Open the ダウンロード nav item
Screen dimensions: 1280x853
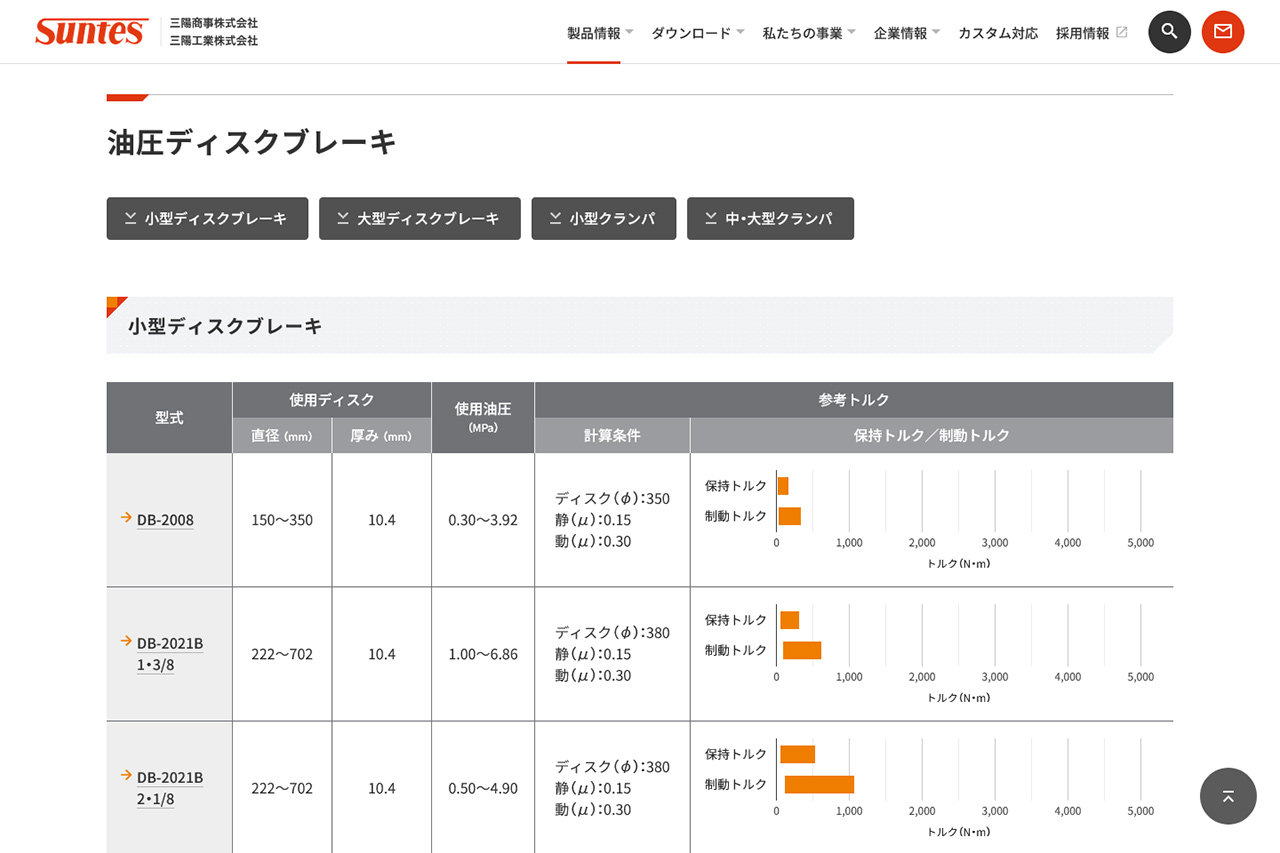point(691,33)
